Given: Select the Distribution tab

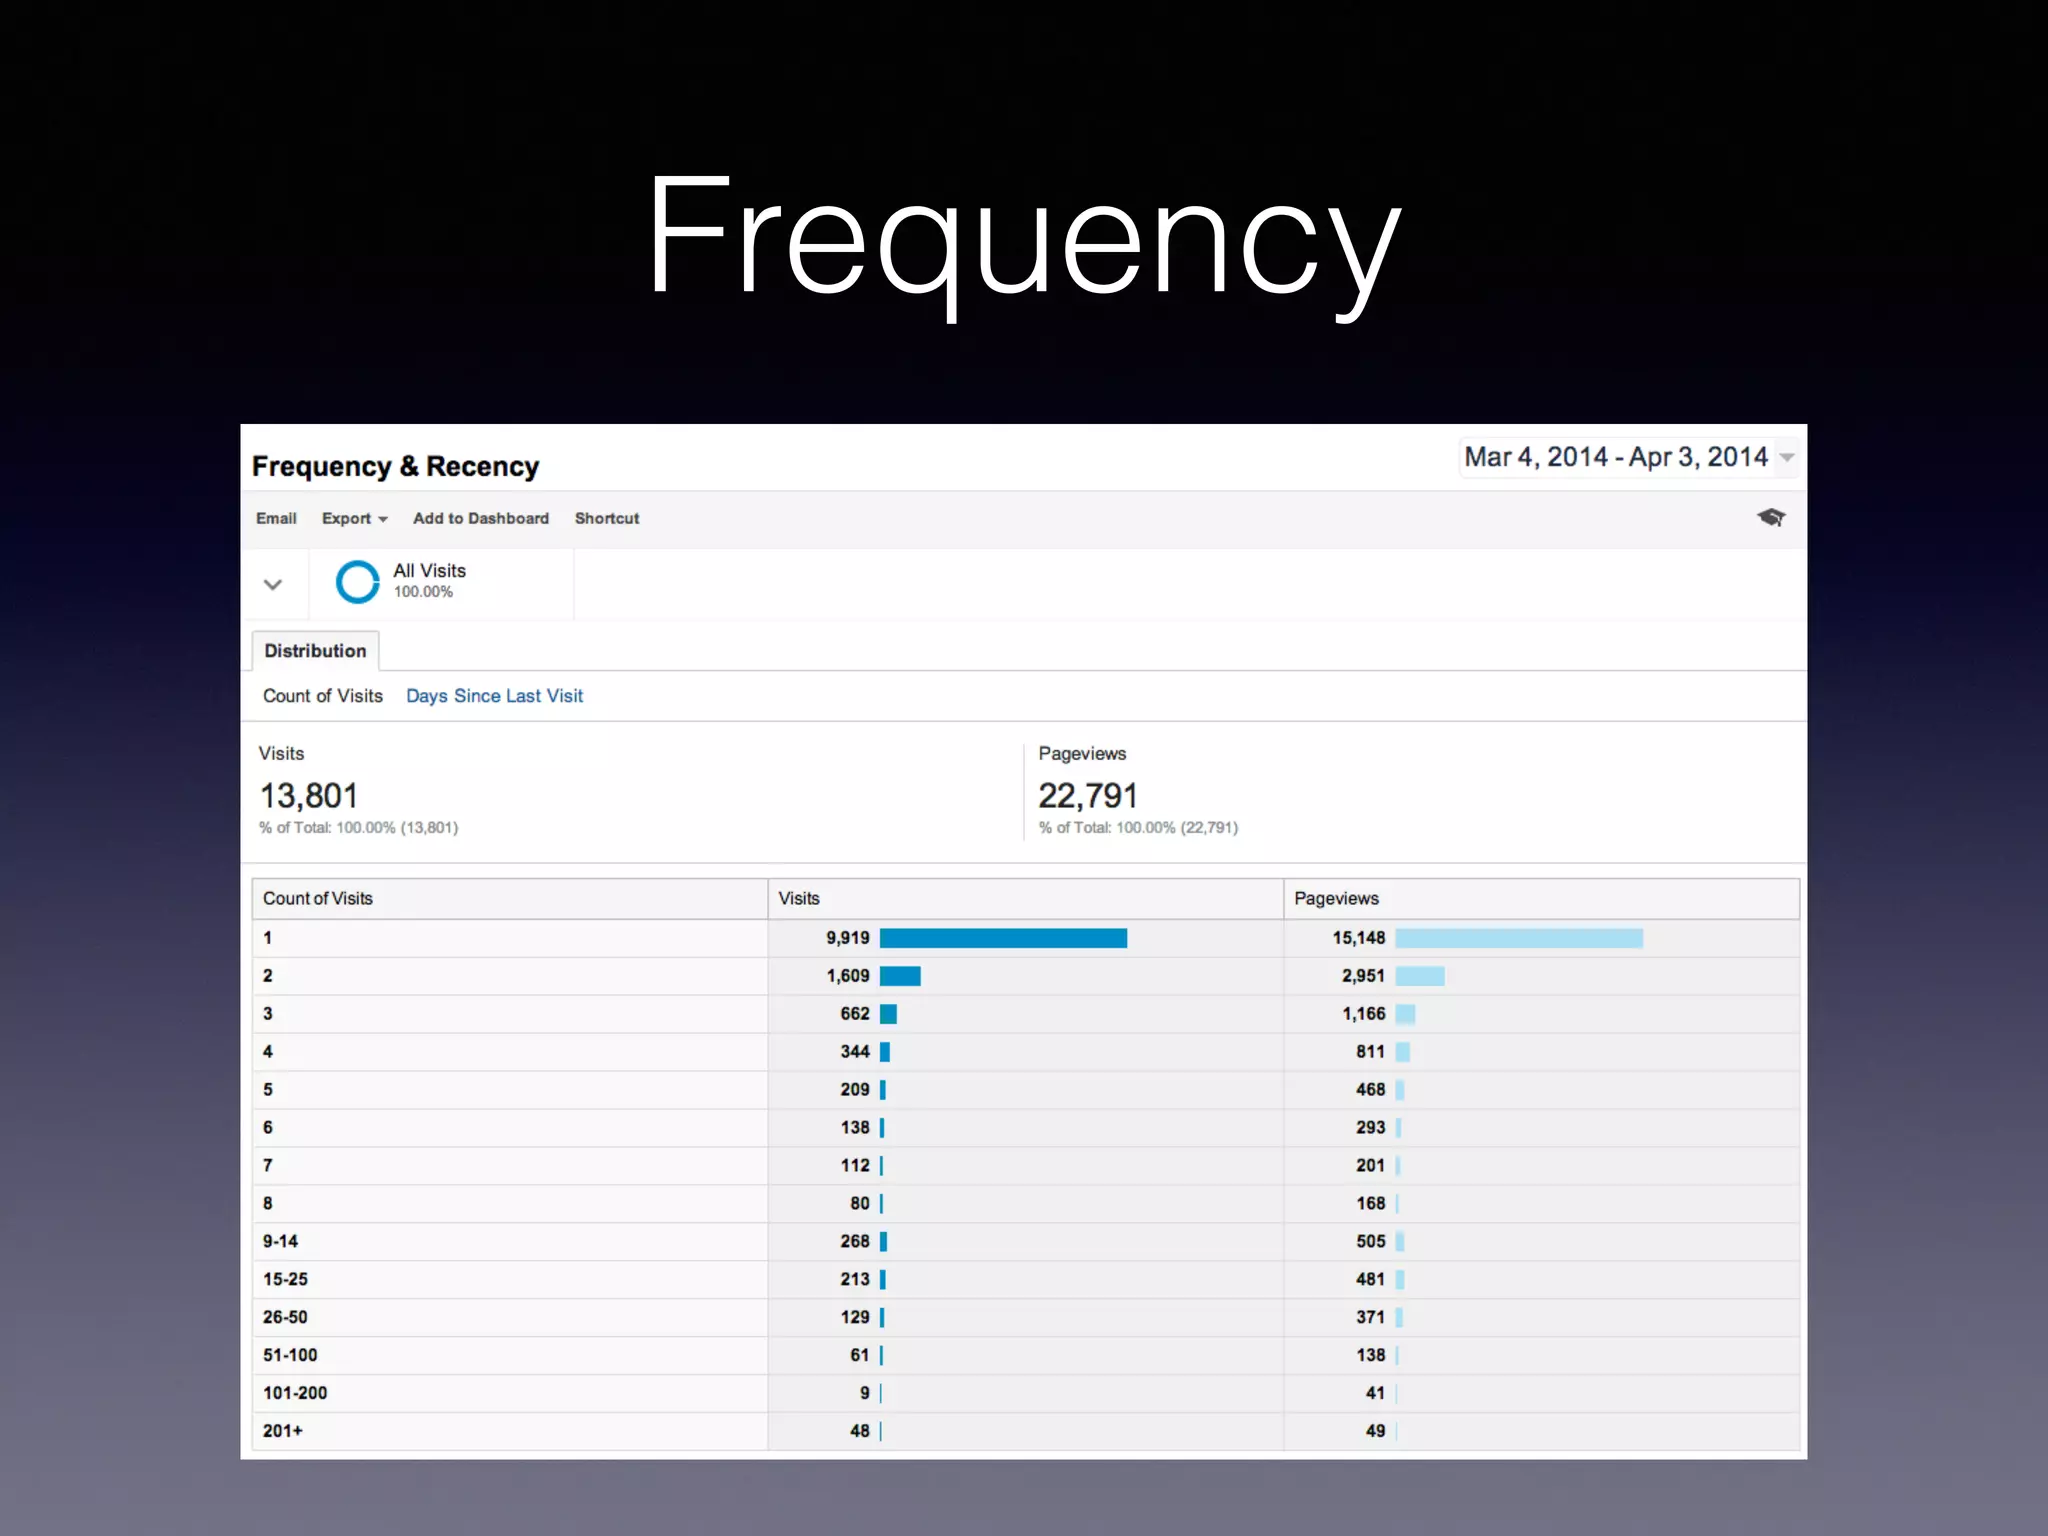Looking at the screenshot, I should click(x=315, y=651).
